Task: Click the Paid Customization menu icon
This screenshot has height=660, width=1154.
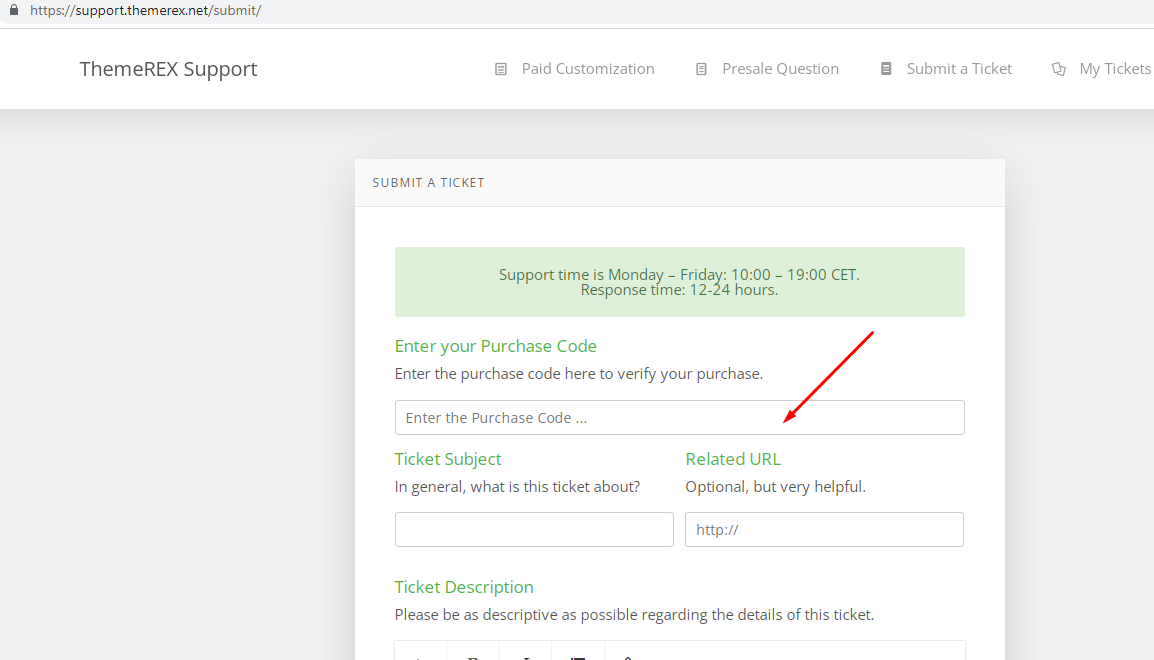Action: [x=500, y=69]
